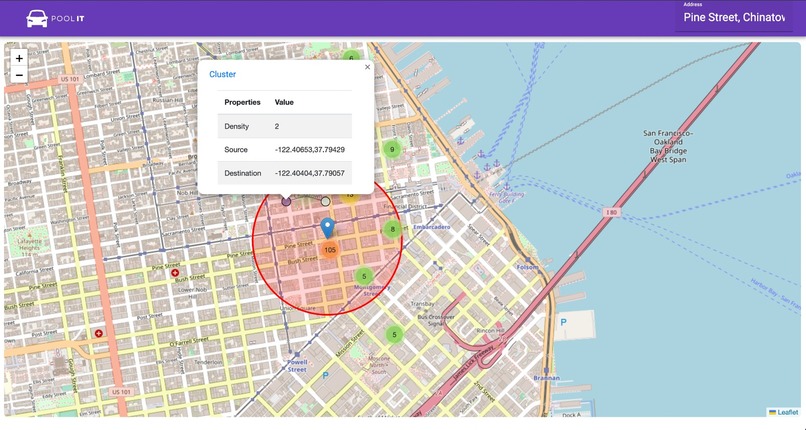Image resolution: width=806 pixels, height=430 pixels.
Task: Click the Density value 2 cell
Action: click(277, 126)
